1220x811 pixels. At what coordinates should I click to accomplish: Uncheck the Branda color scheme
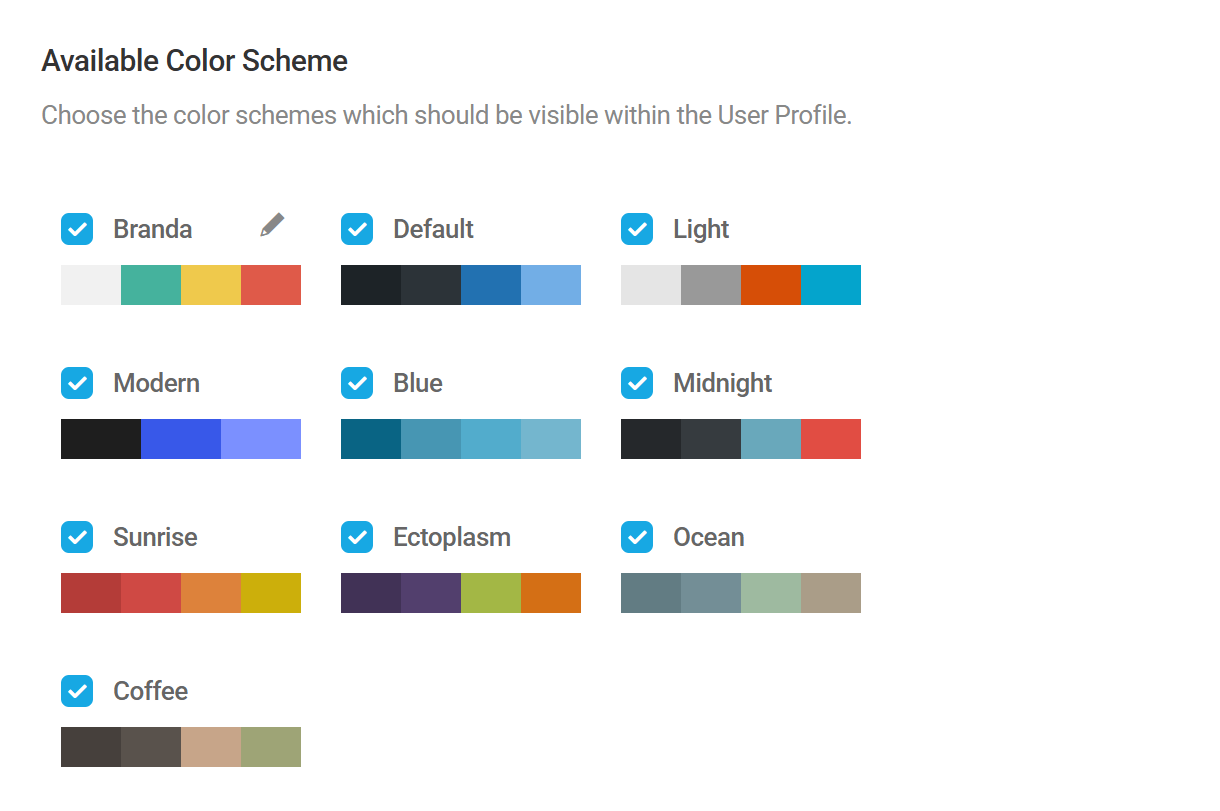click(x=76, y=229)
